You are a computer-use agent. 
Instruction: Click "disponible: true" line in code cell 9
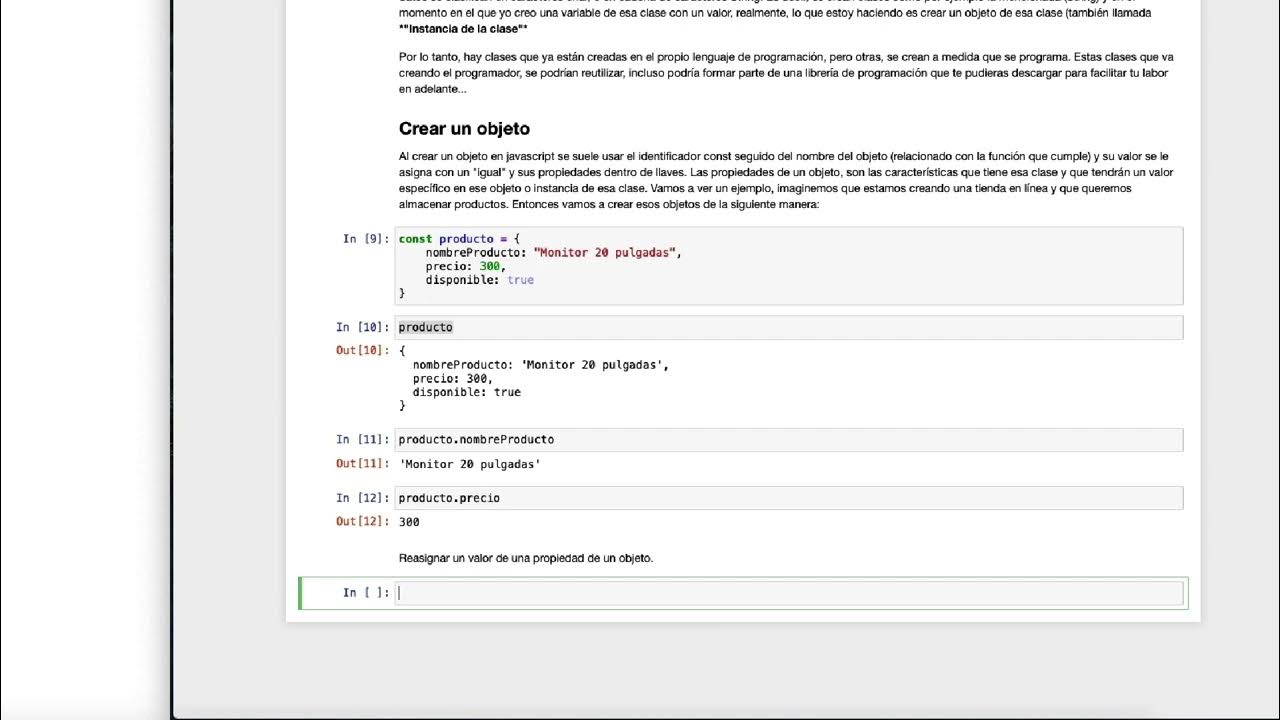pyautogui.click(x=480, y=280)
